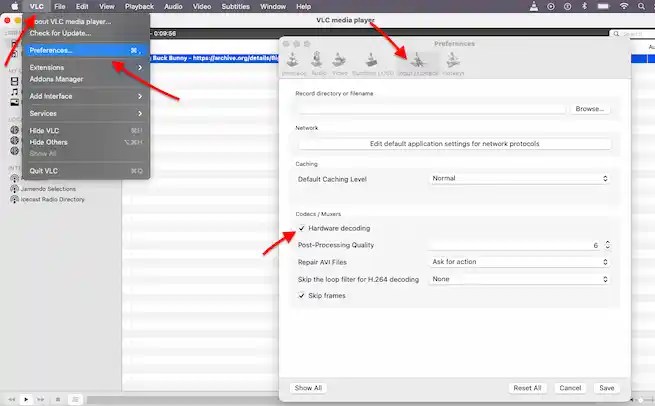Expand the Add Interface submenu

(86, 96)
